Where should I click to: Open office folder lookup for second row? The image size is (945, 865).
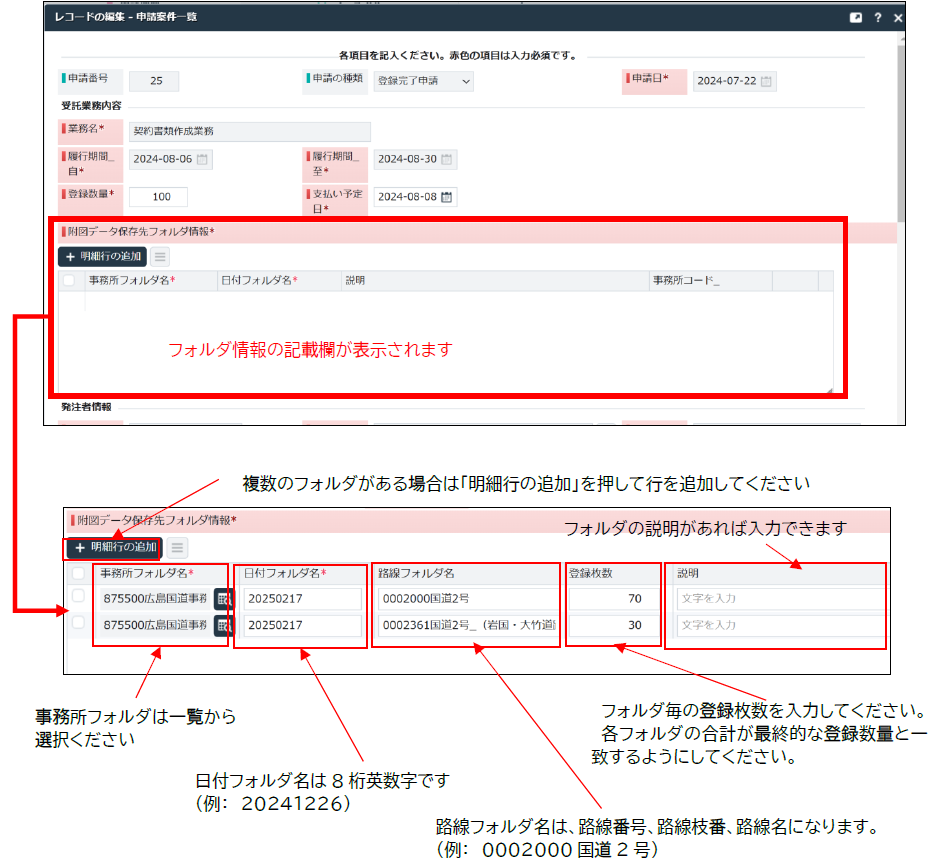pos(222,625)
